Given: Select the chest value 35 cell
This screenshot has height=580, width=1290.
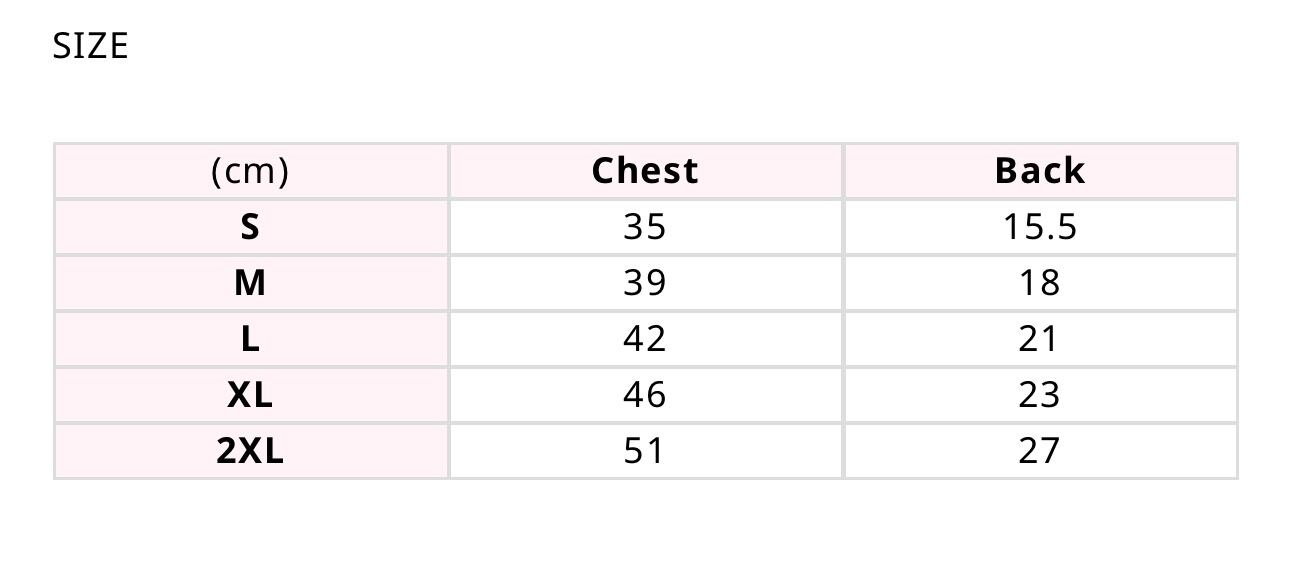Looking at the screenshot, I should tap(645, 227).
